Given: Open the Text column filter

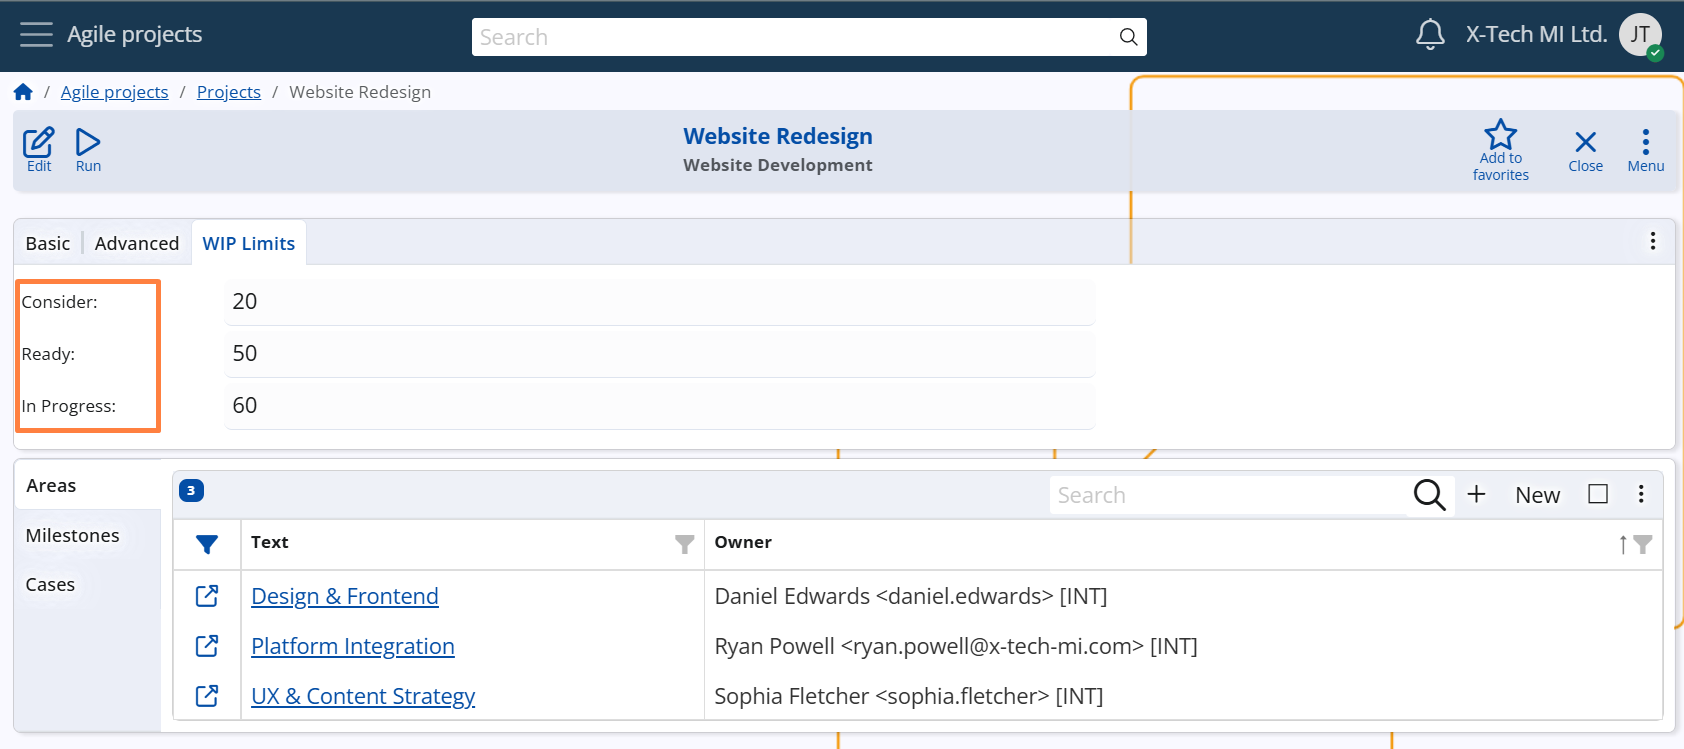Looking at the screenshot, I should 684,544.
